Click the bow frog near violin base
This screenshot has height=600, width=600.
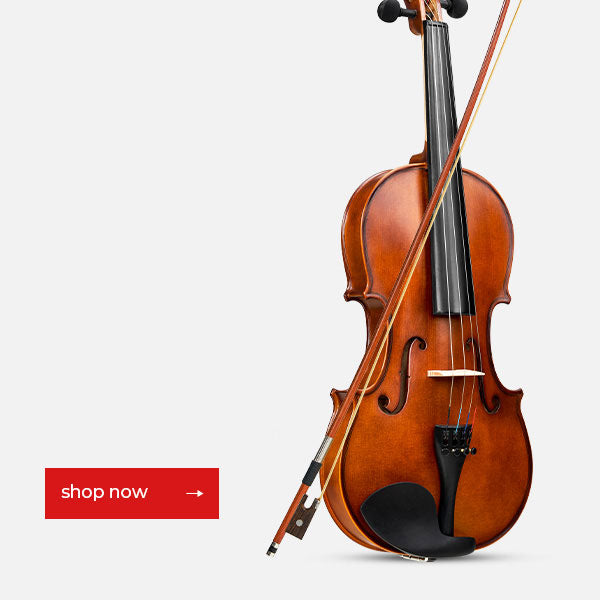302,517
